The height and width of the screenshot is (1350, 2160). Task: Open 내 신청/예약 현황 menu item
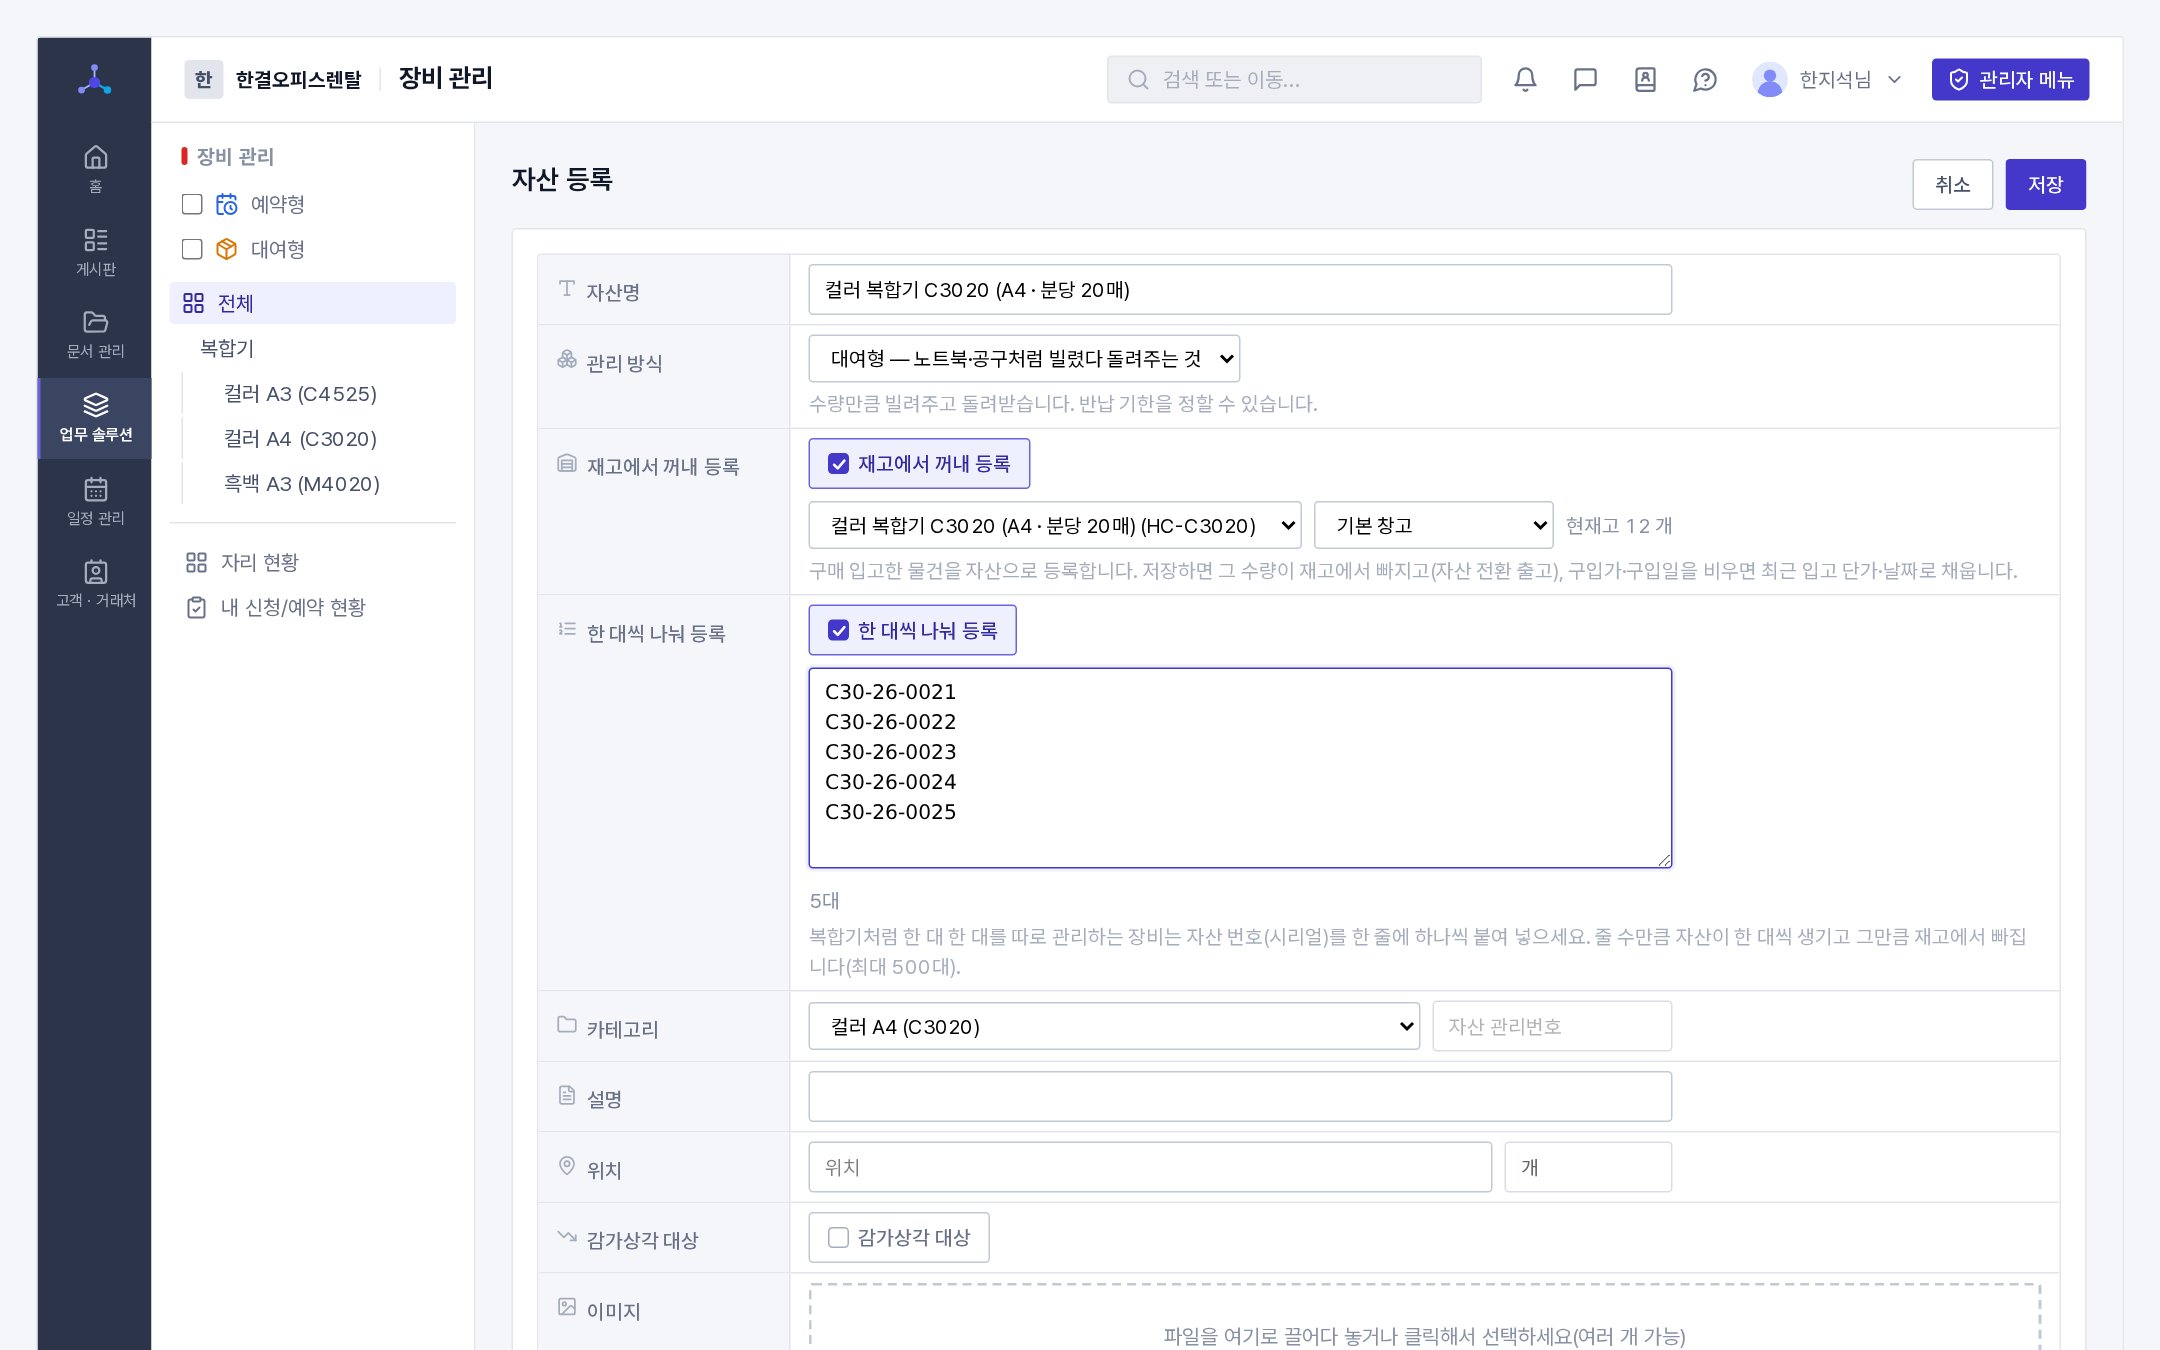click(312, 608)
